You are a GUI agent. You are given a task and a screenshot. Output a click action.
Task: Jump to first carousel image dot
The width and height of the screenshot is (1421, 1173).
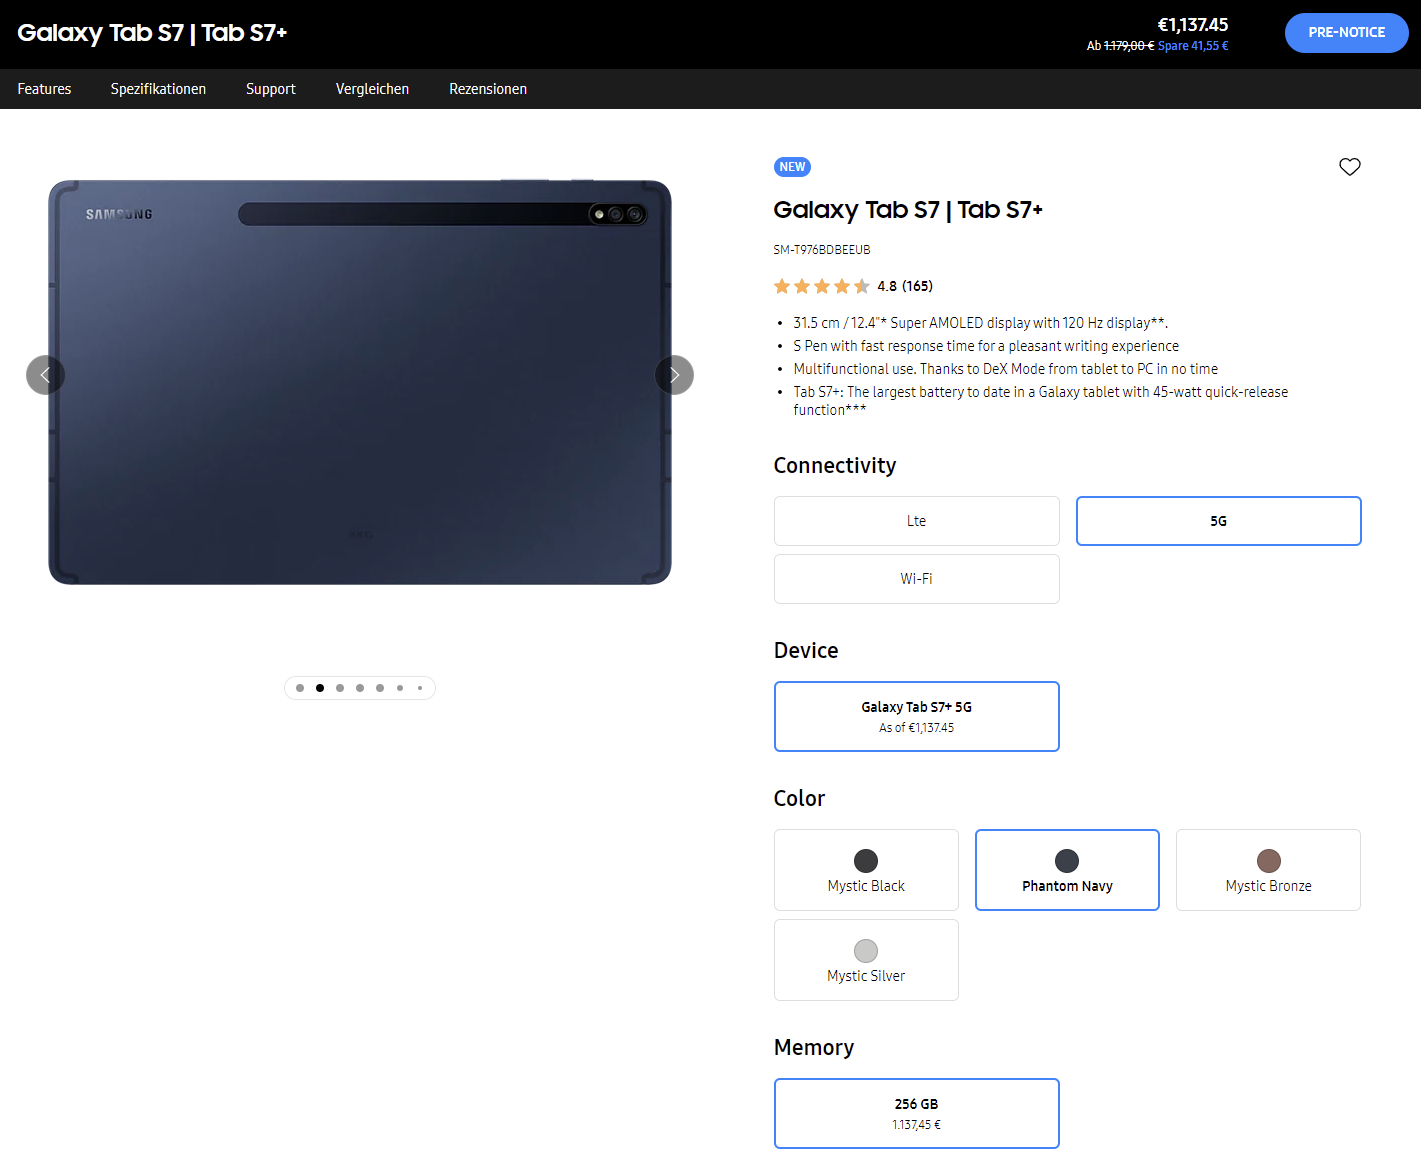click(300, 688)
